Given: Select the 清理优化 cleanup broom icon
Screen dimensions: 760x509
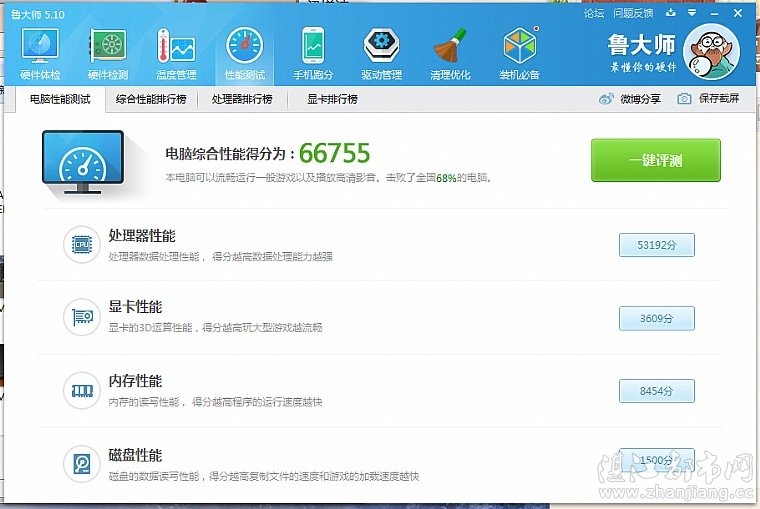Looking at the screenshot, I should pyautogui.click(x=449, y=52).
